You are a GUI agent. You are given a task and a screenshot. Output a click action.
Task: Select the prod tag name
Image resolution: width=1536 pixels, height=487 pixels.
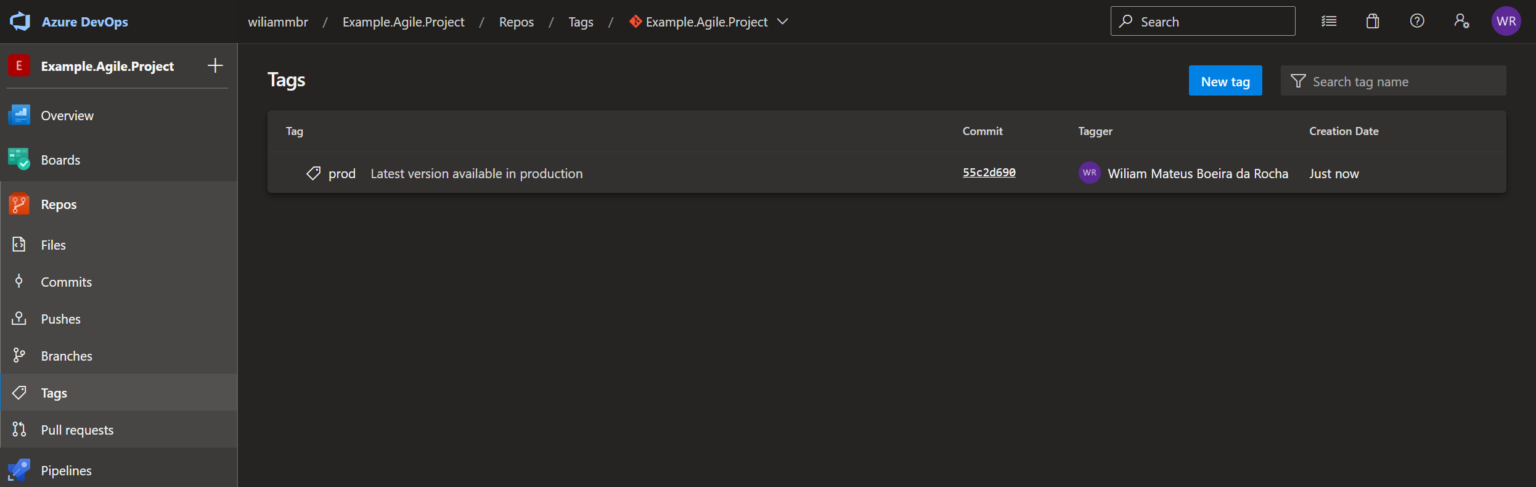pyautogui.click(x=342, y=174)
